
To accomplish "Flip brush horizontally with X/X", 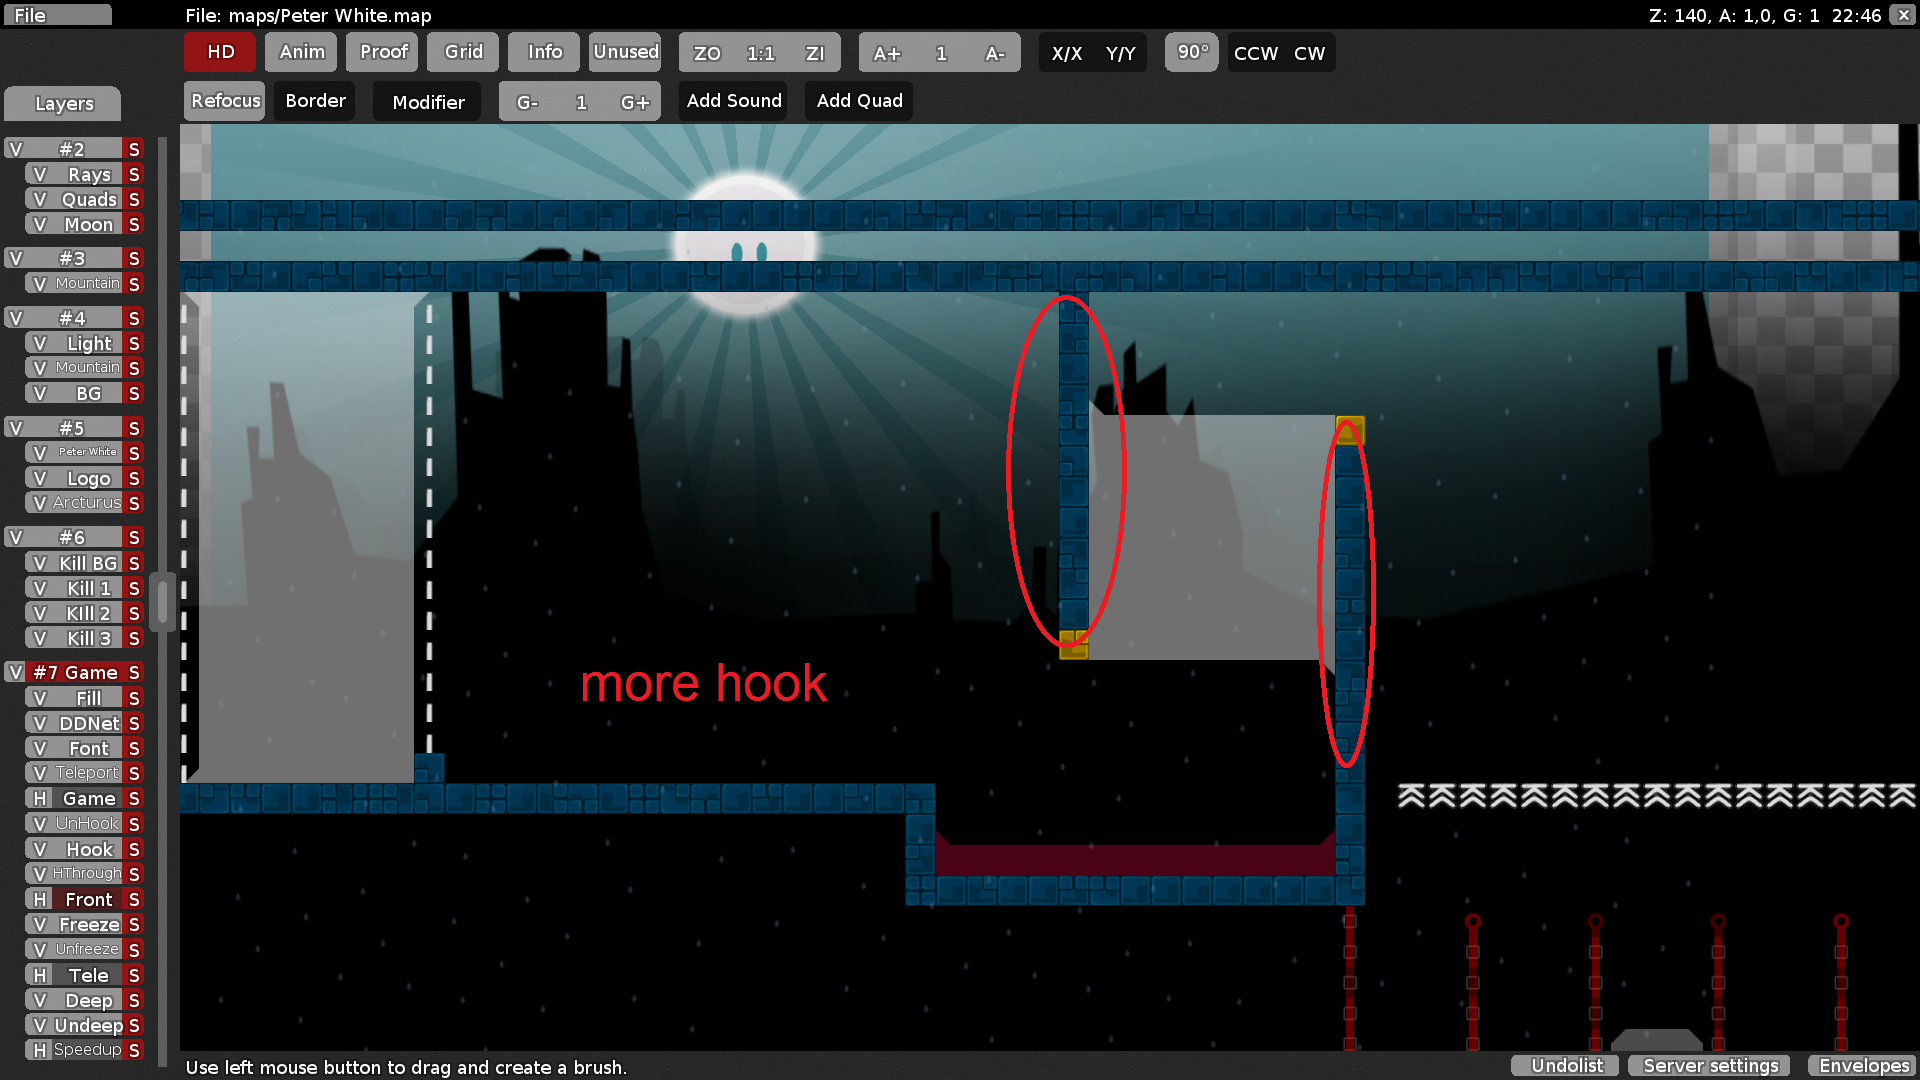I will click(1066, 53).
